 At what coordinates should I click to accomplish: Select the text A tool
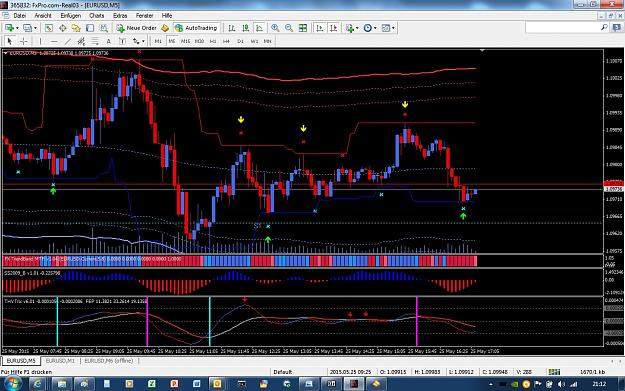[108, 41]
